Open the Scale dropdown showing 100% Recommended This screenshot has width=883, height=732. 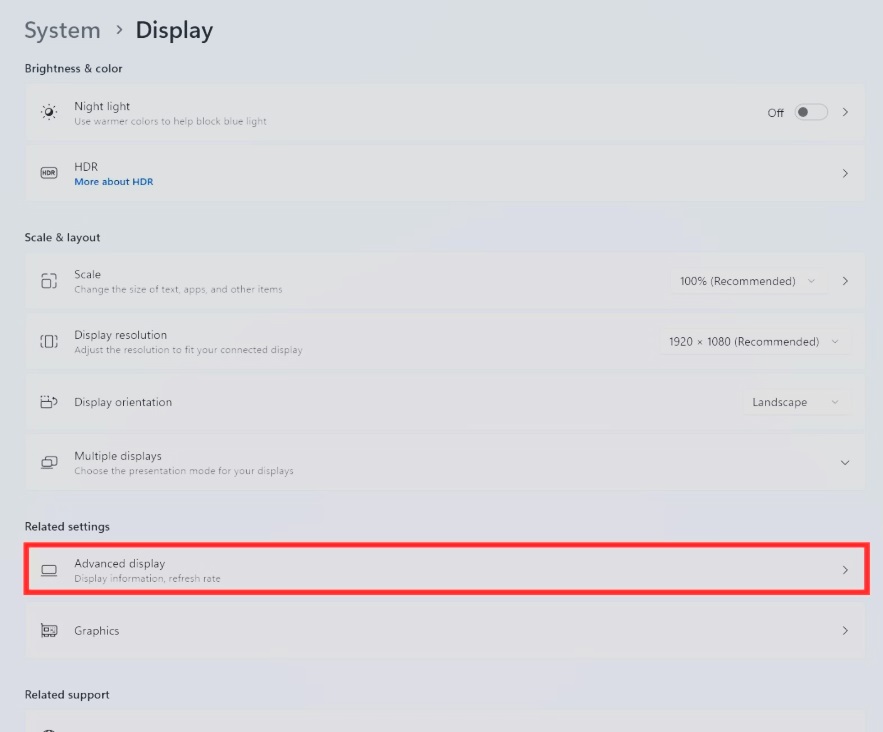tap(748, 281)
